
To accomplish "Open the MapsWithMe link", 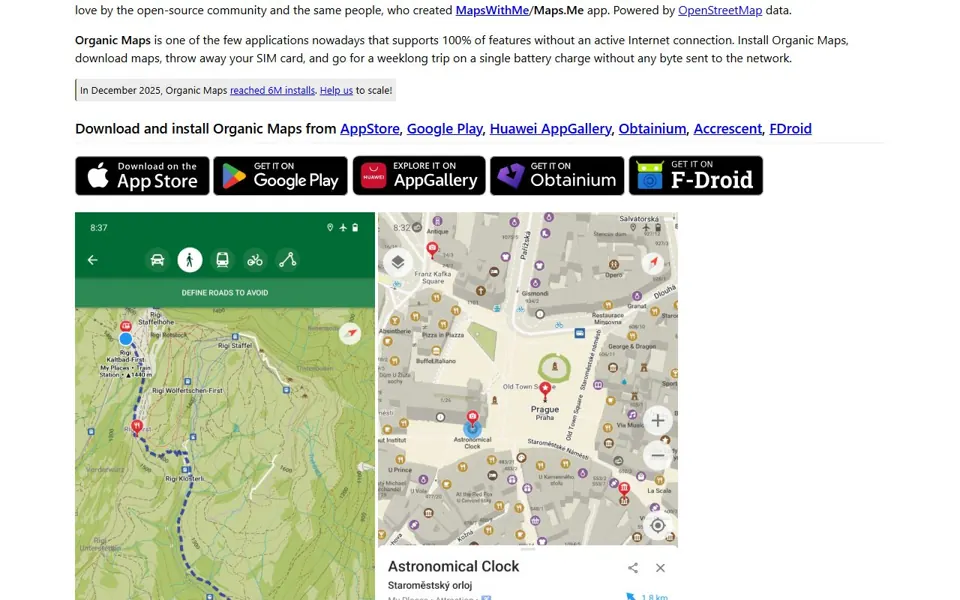I will pos(492,10).
